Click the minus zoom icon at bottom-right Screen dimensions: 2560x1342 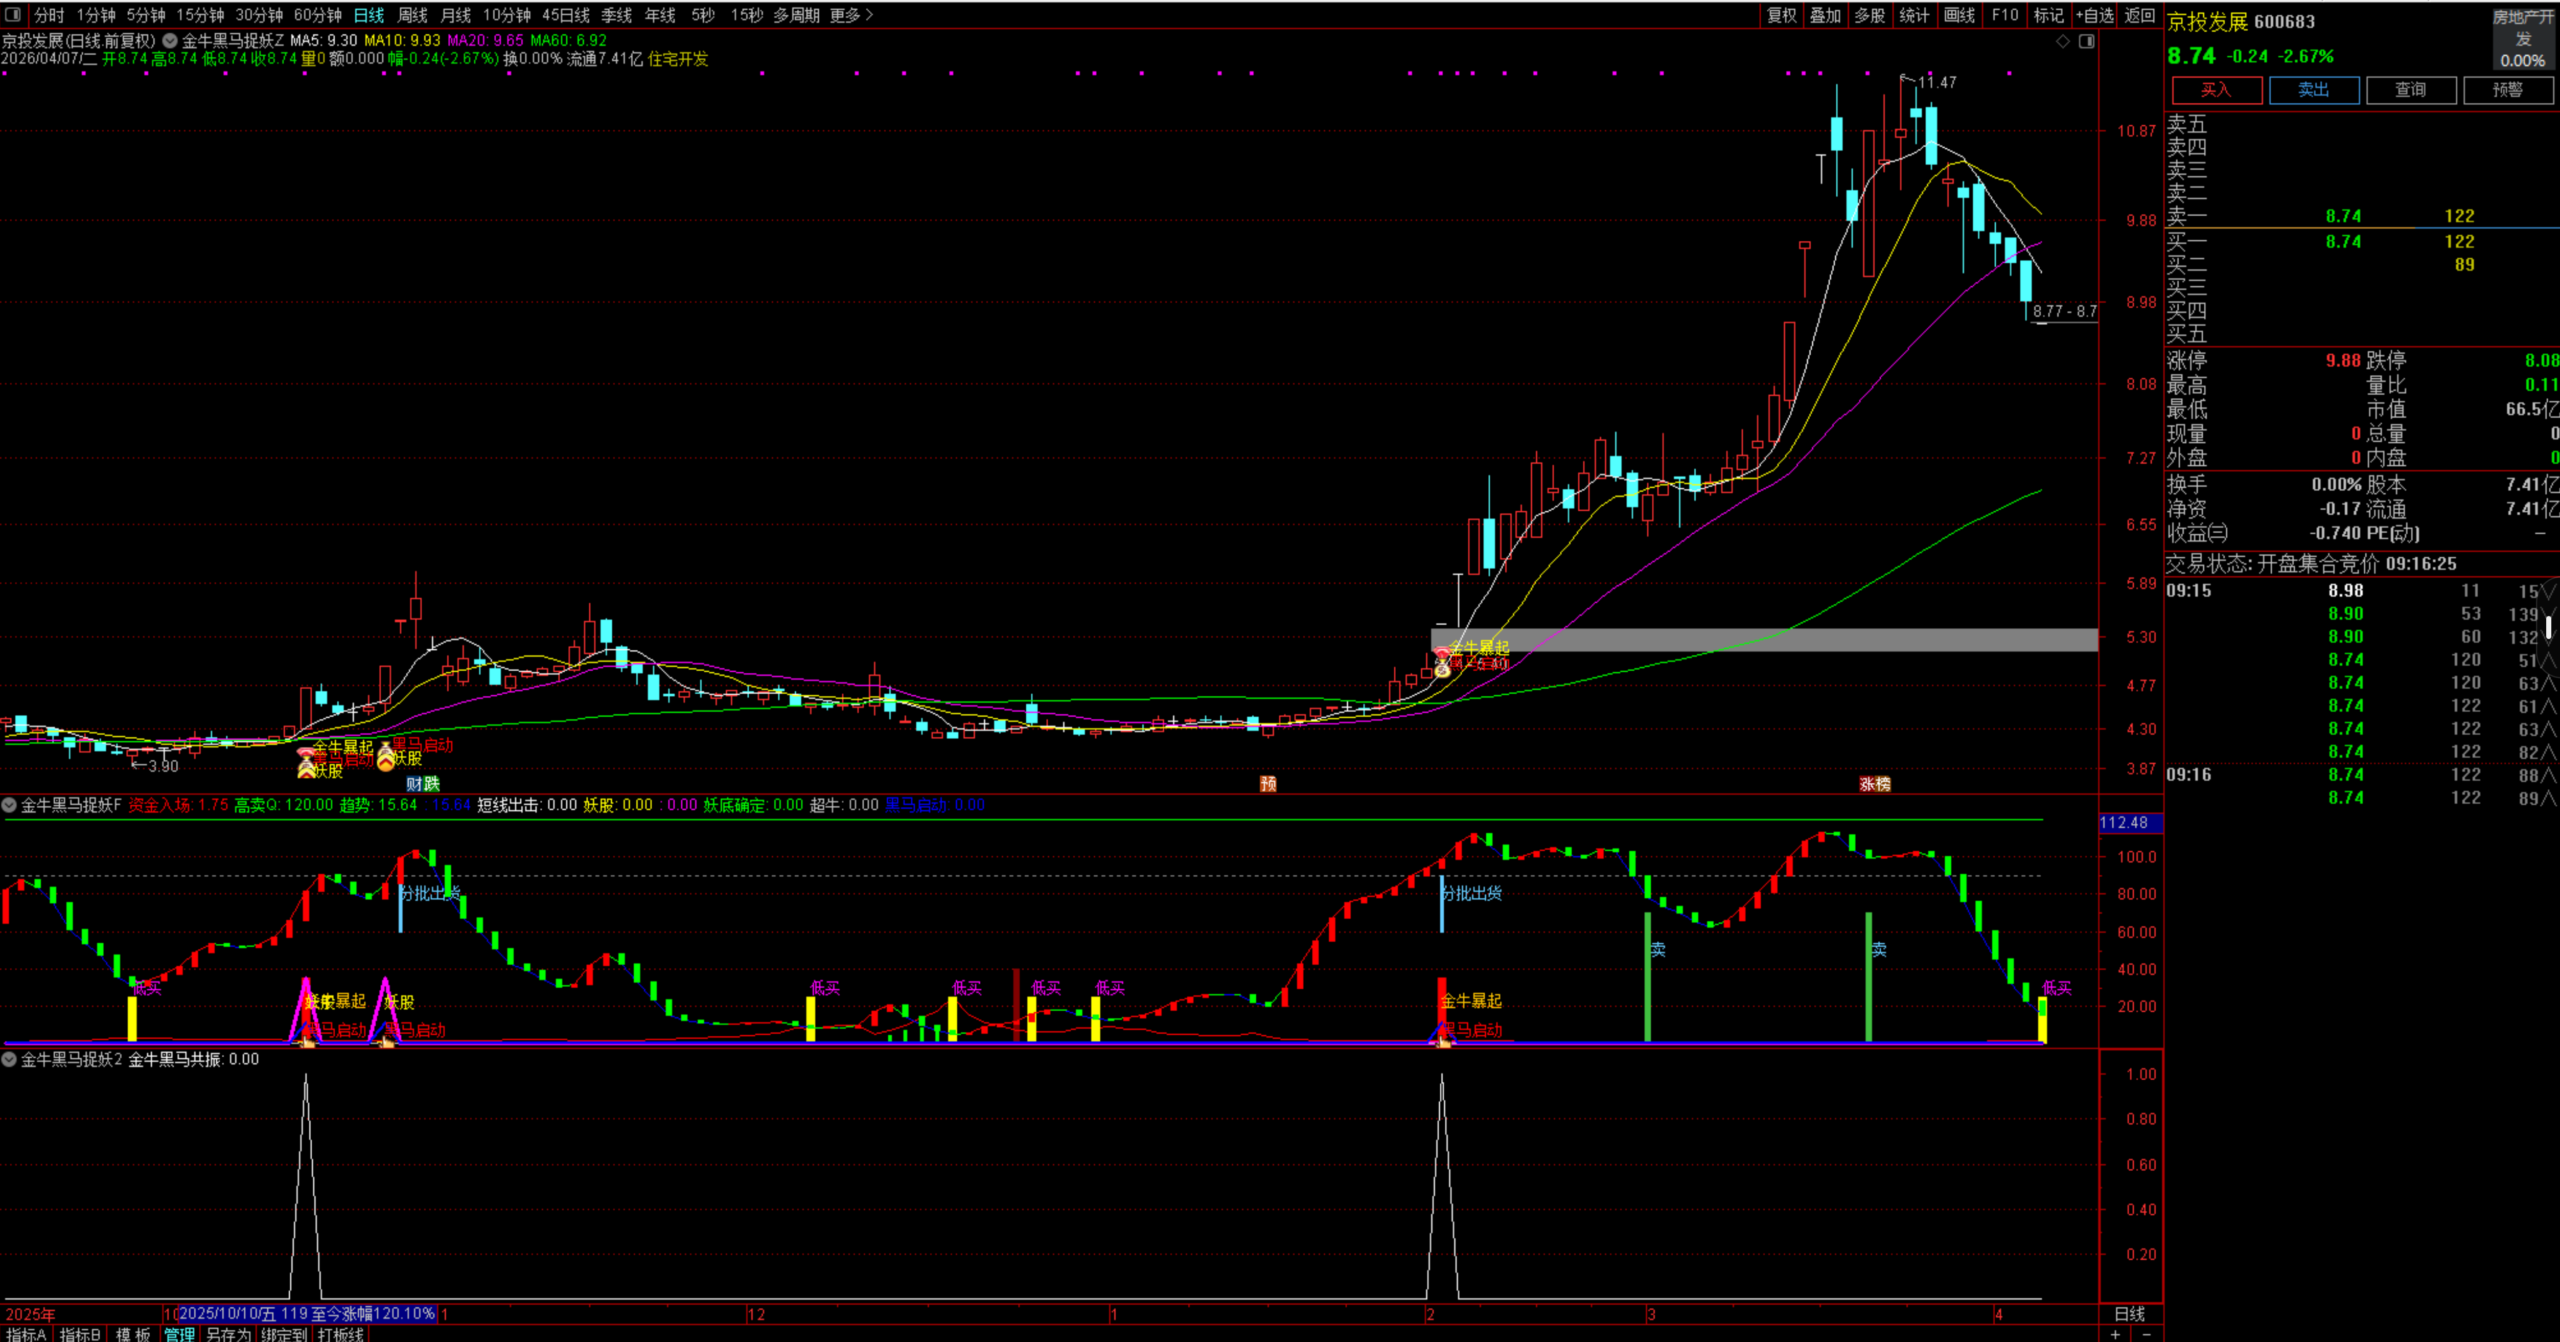click(x=2146, y=1334)
